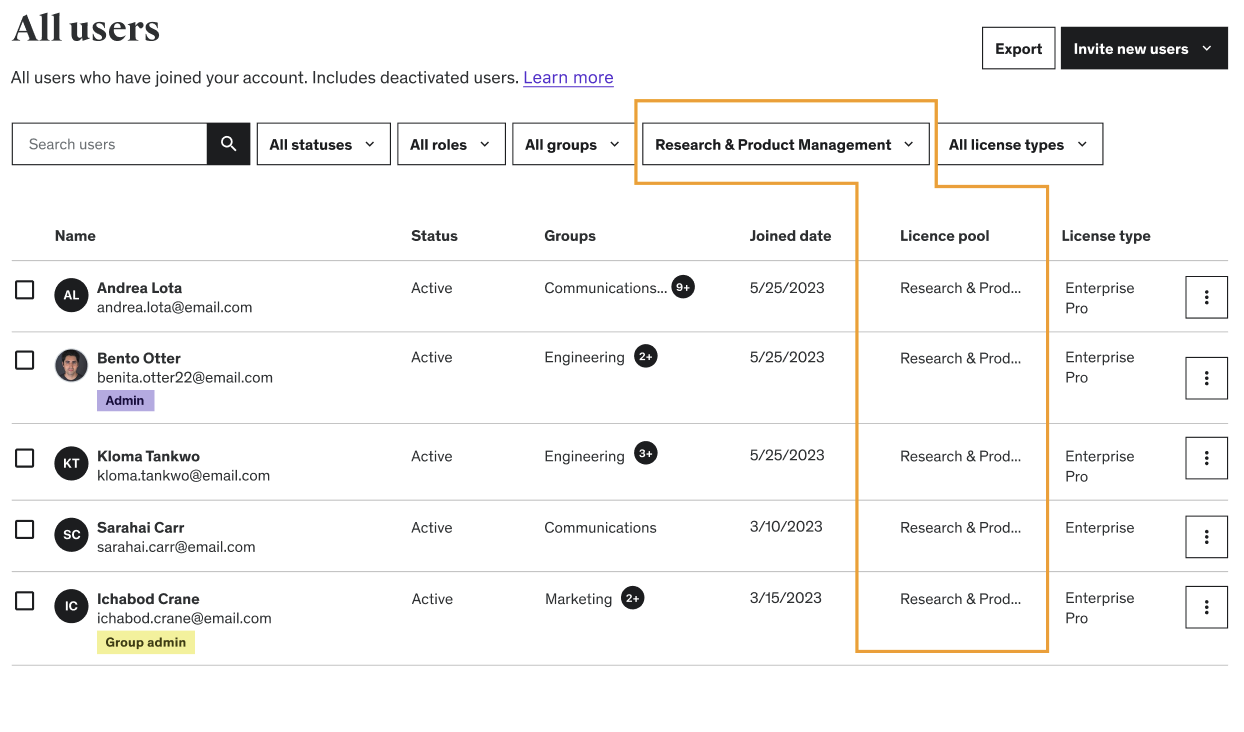Select the checkbox for Andrea Lota
The width and height of the screenshot is (1244, 732).
[x=25, y=290]
